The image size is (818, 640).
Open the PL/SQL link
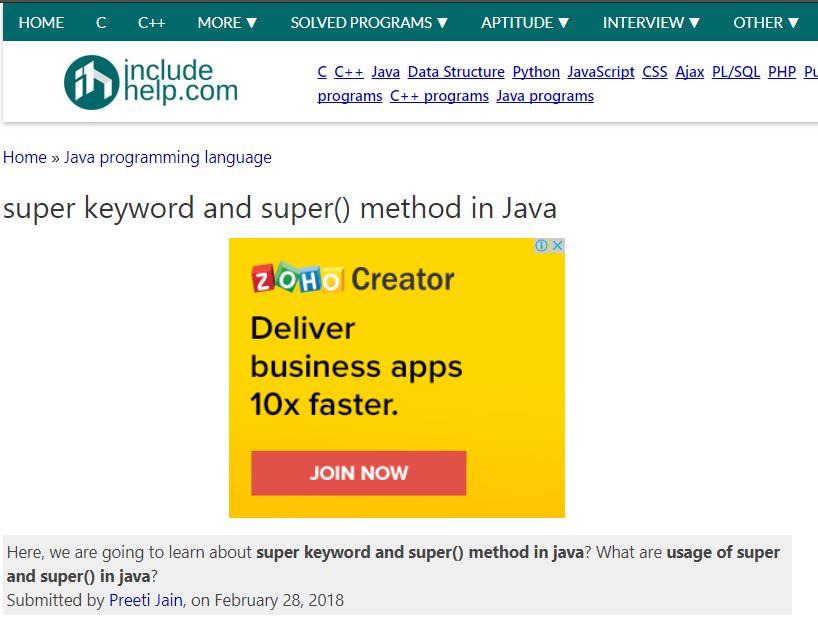pos(736,71)
